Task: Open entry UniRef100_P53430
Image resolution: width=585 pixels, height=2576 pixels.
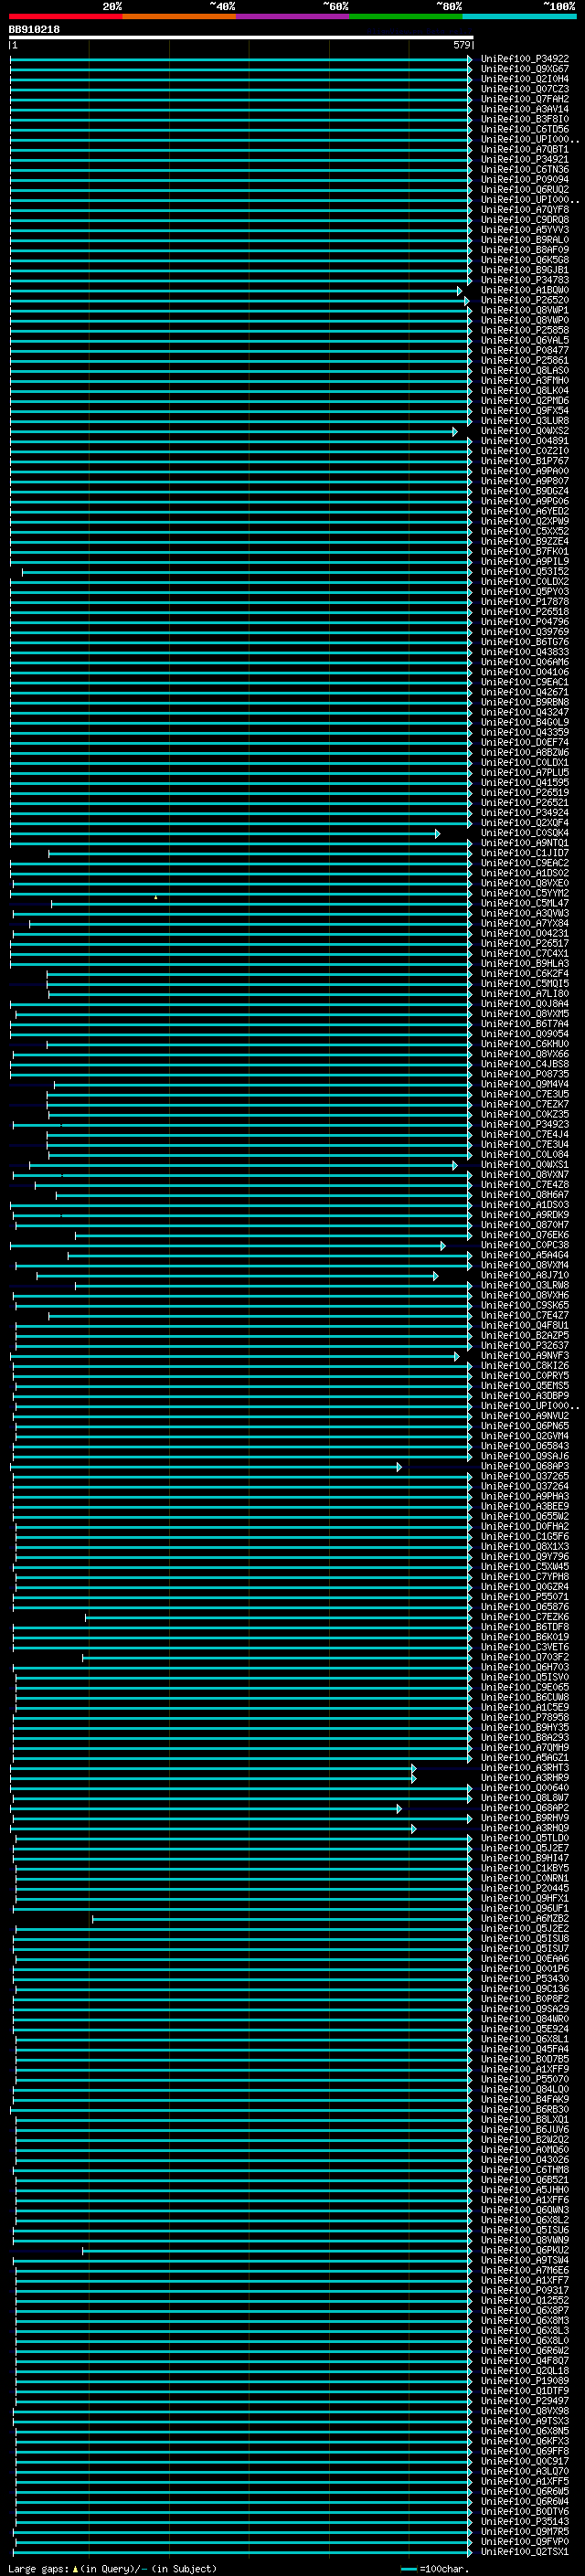Action: tap(524, 1978)
